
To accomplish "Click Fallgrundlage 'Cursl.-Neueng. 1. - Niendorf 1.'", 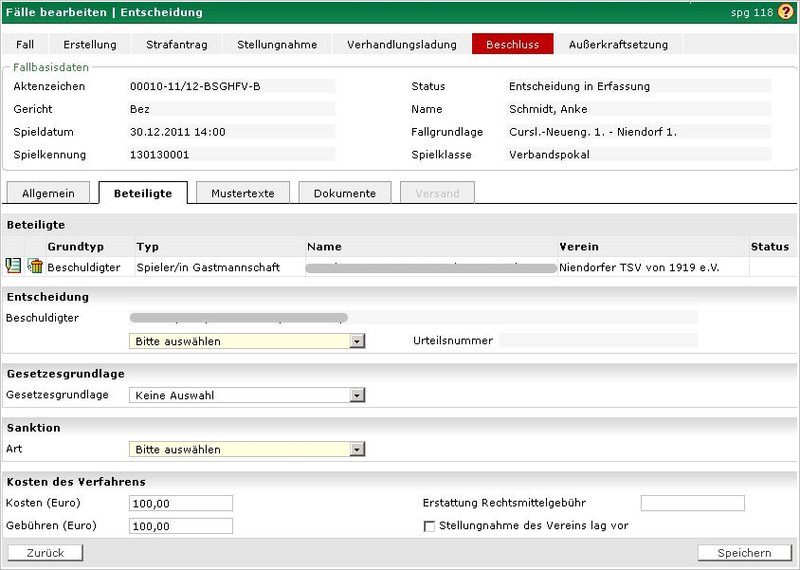I will click(x=593, y=132).
